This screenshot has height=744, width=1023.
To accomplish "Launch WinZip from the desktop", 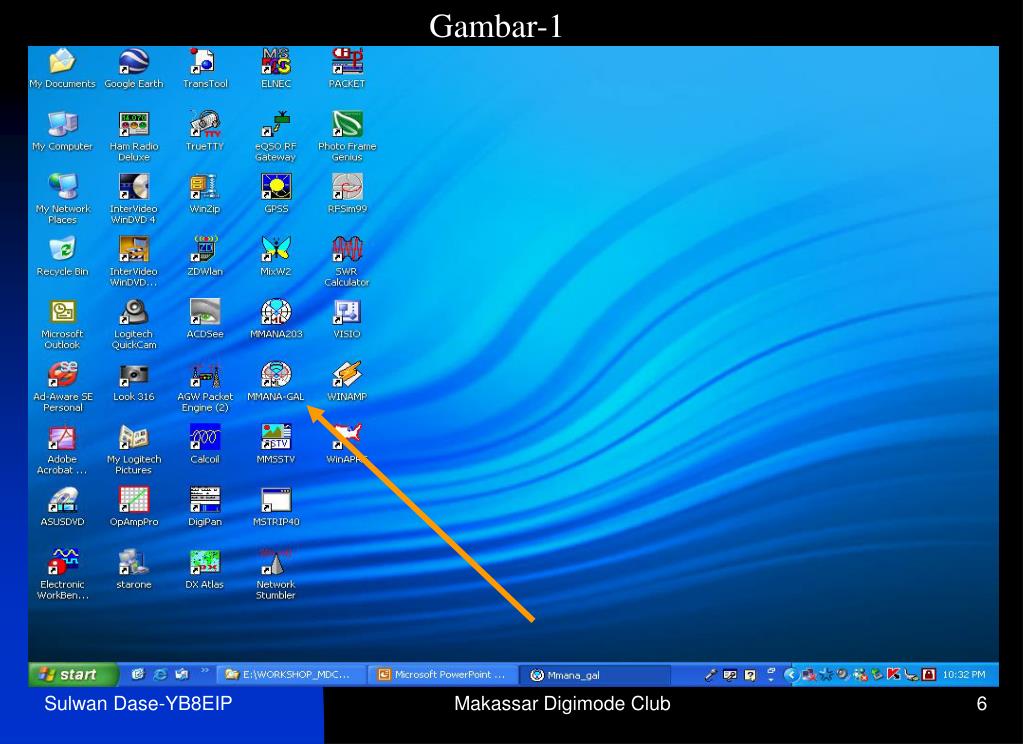I will click(205, 194).
